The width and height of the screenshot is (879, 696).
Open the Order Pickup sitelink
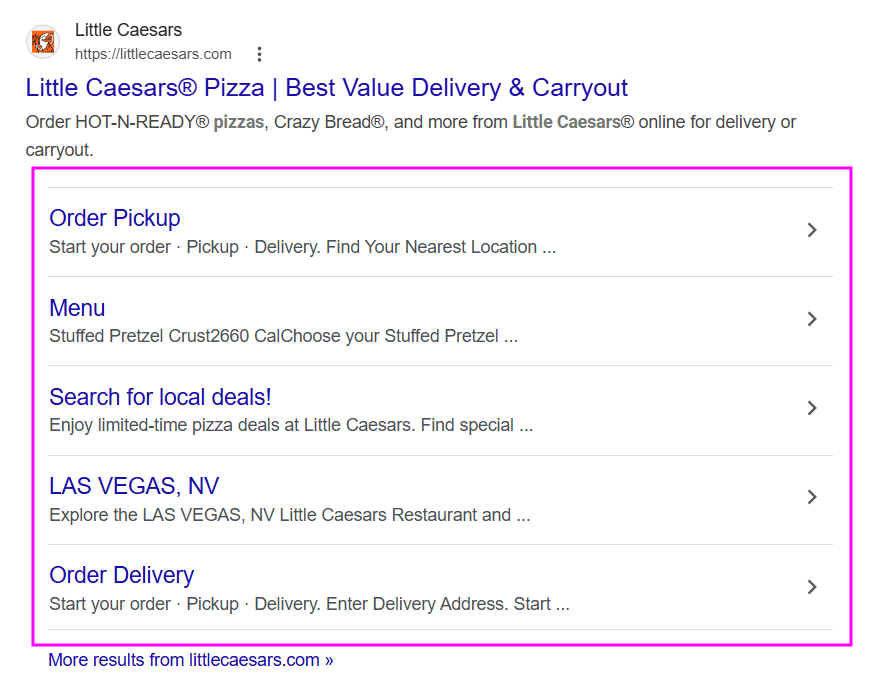tap(115, 218)
